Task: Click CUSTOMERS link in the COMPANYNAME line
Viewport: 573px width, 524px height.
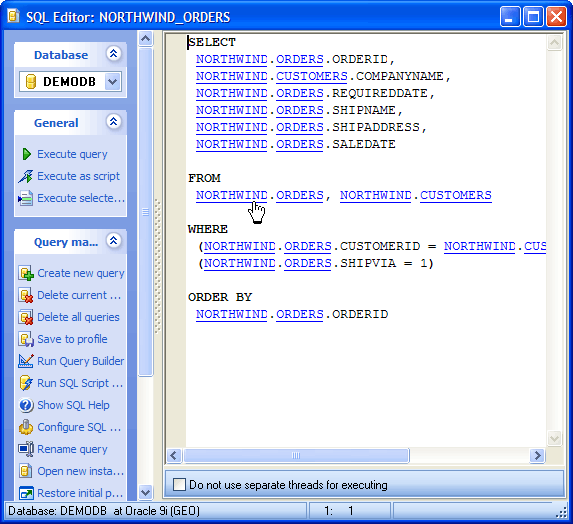Action: (312, 76)
